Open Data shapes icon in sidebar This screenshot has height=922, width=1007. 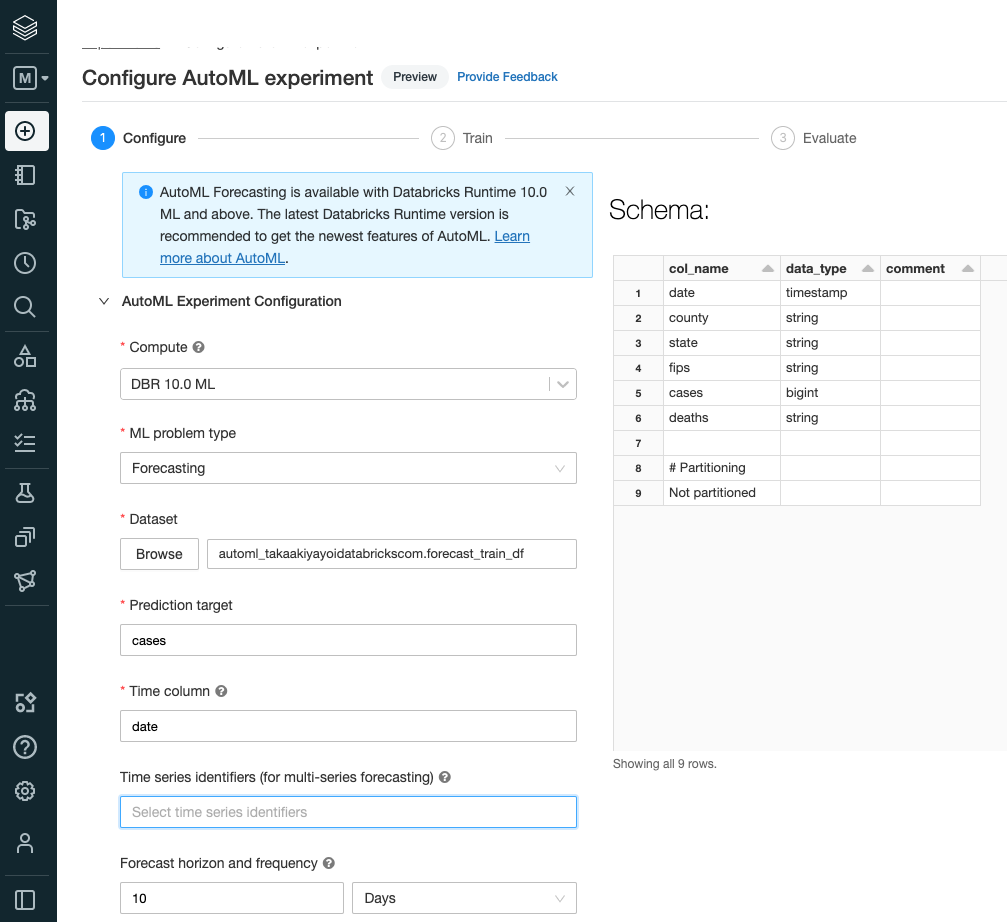(25, 356)
